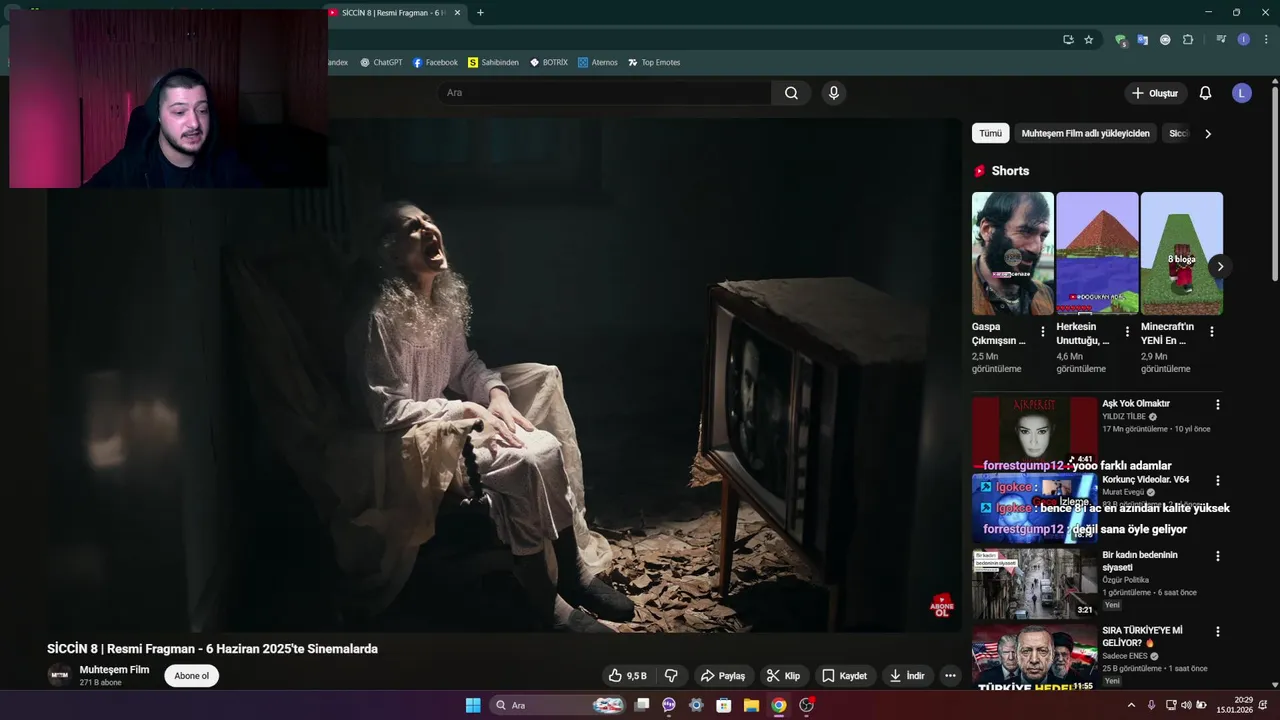Open Chrome extensions puzzle icon
Image resolution: width=1280 pixels, height=720 pixels.
pos(1188,40)
